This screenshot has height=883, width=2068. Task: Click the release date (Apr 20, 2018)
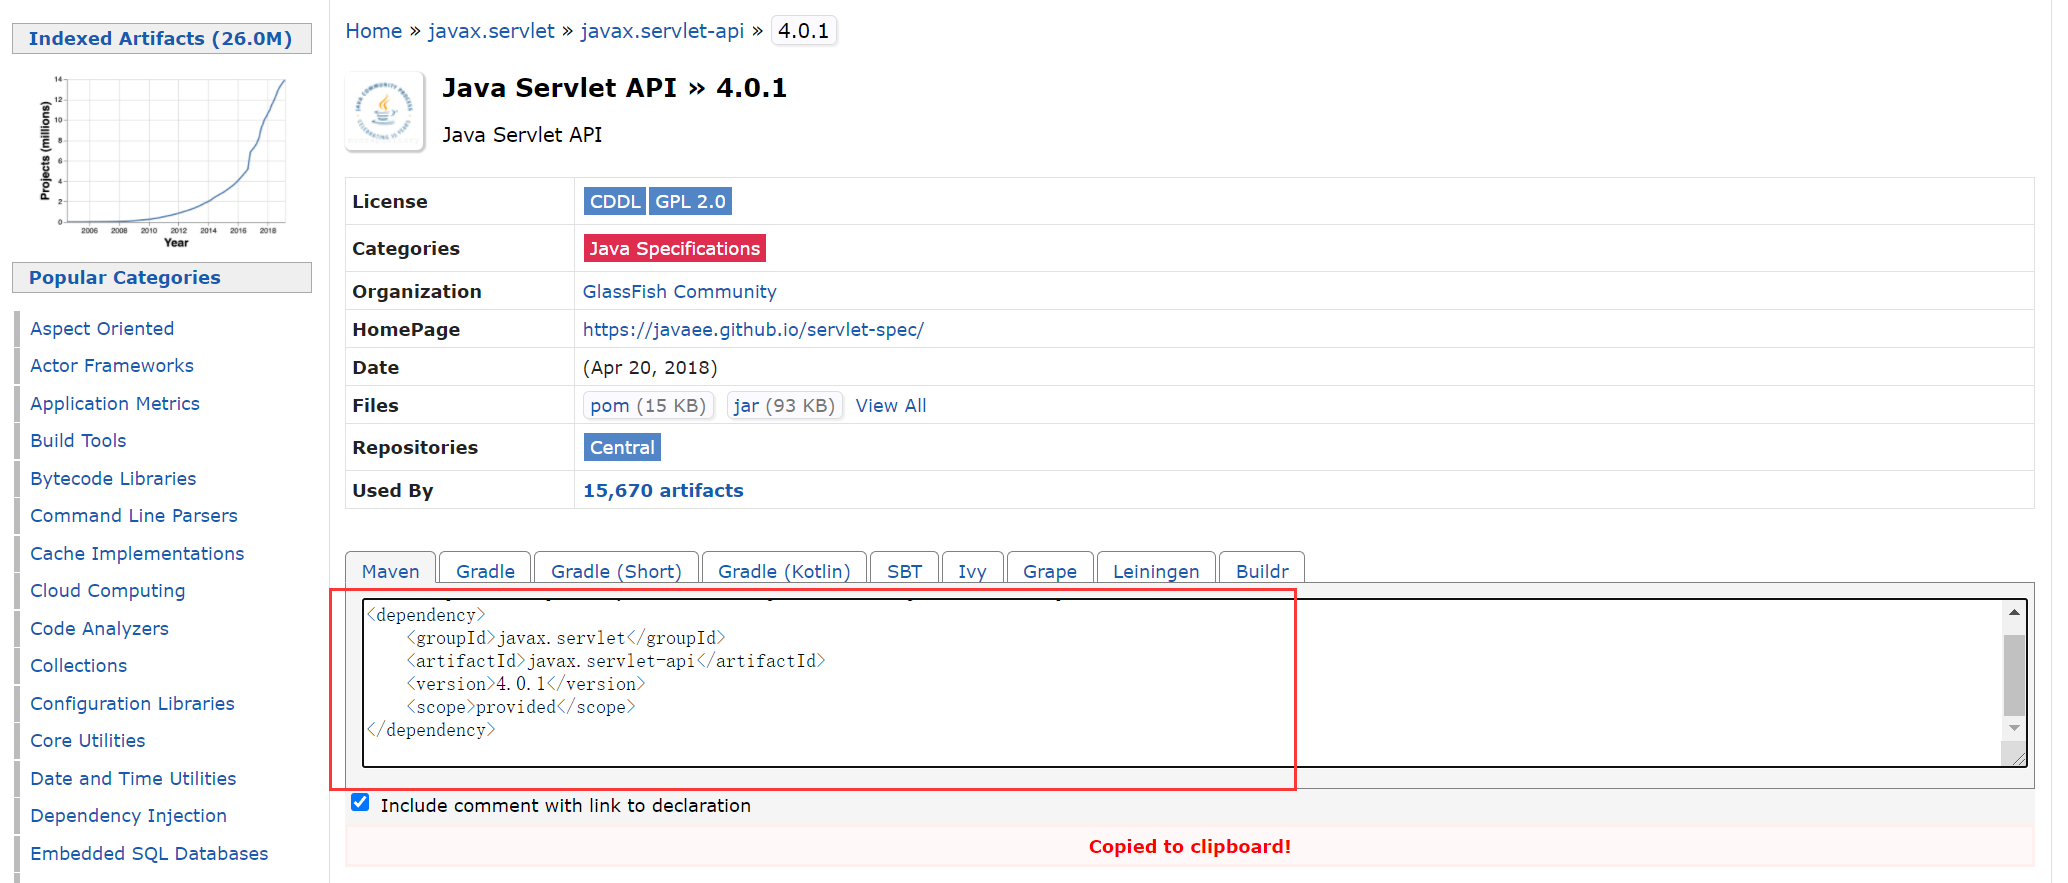(650, 367)
